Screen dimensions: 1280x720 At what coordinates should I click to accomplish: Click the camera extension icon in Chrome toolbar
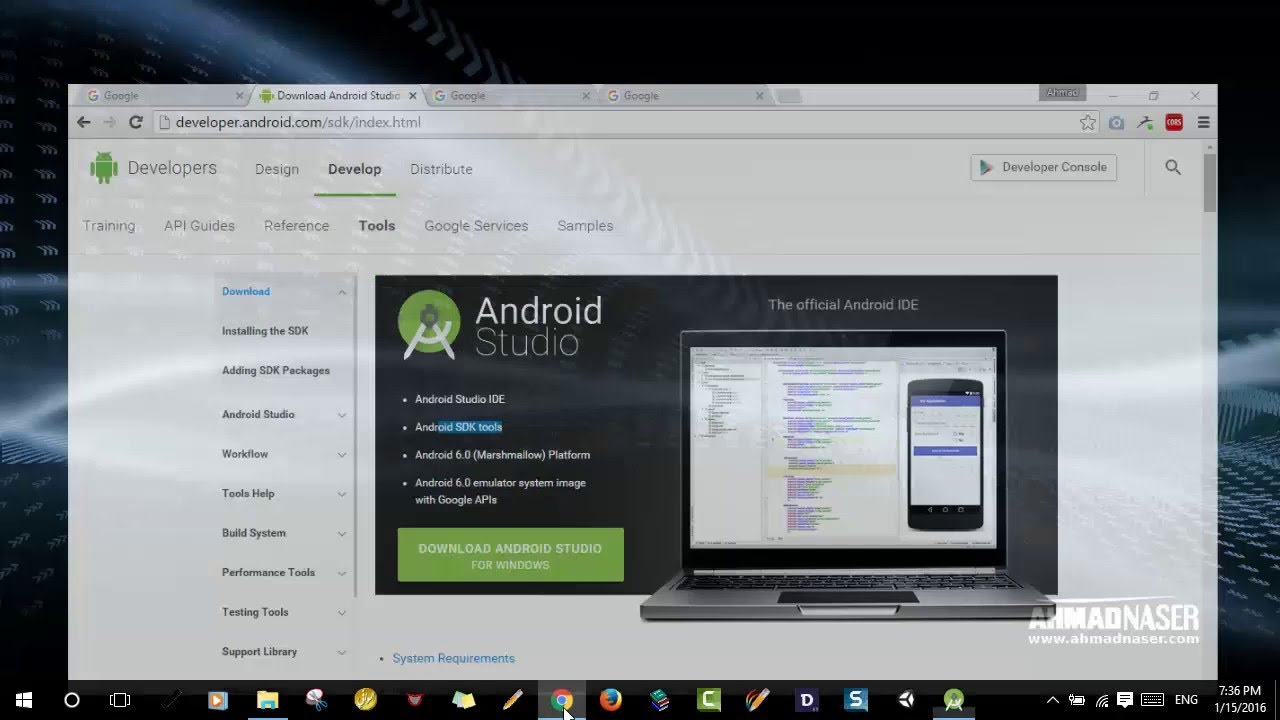point(1117,123)
